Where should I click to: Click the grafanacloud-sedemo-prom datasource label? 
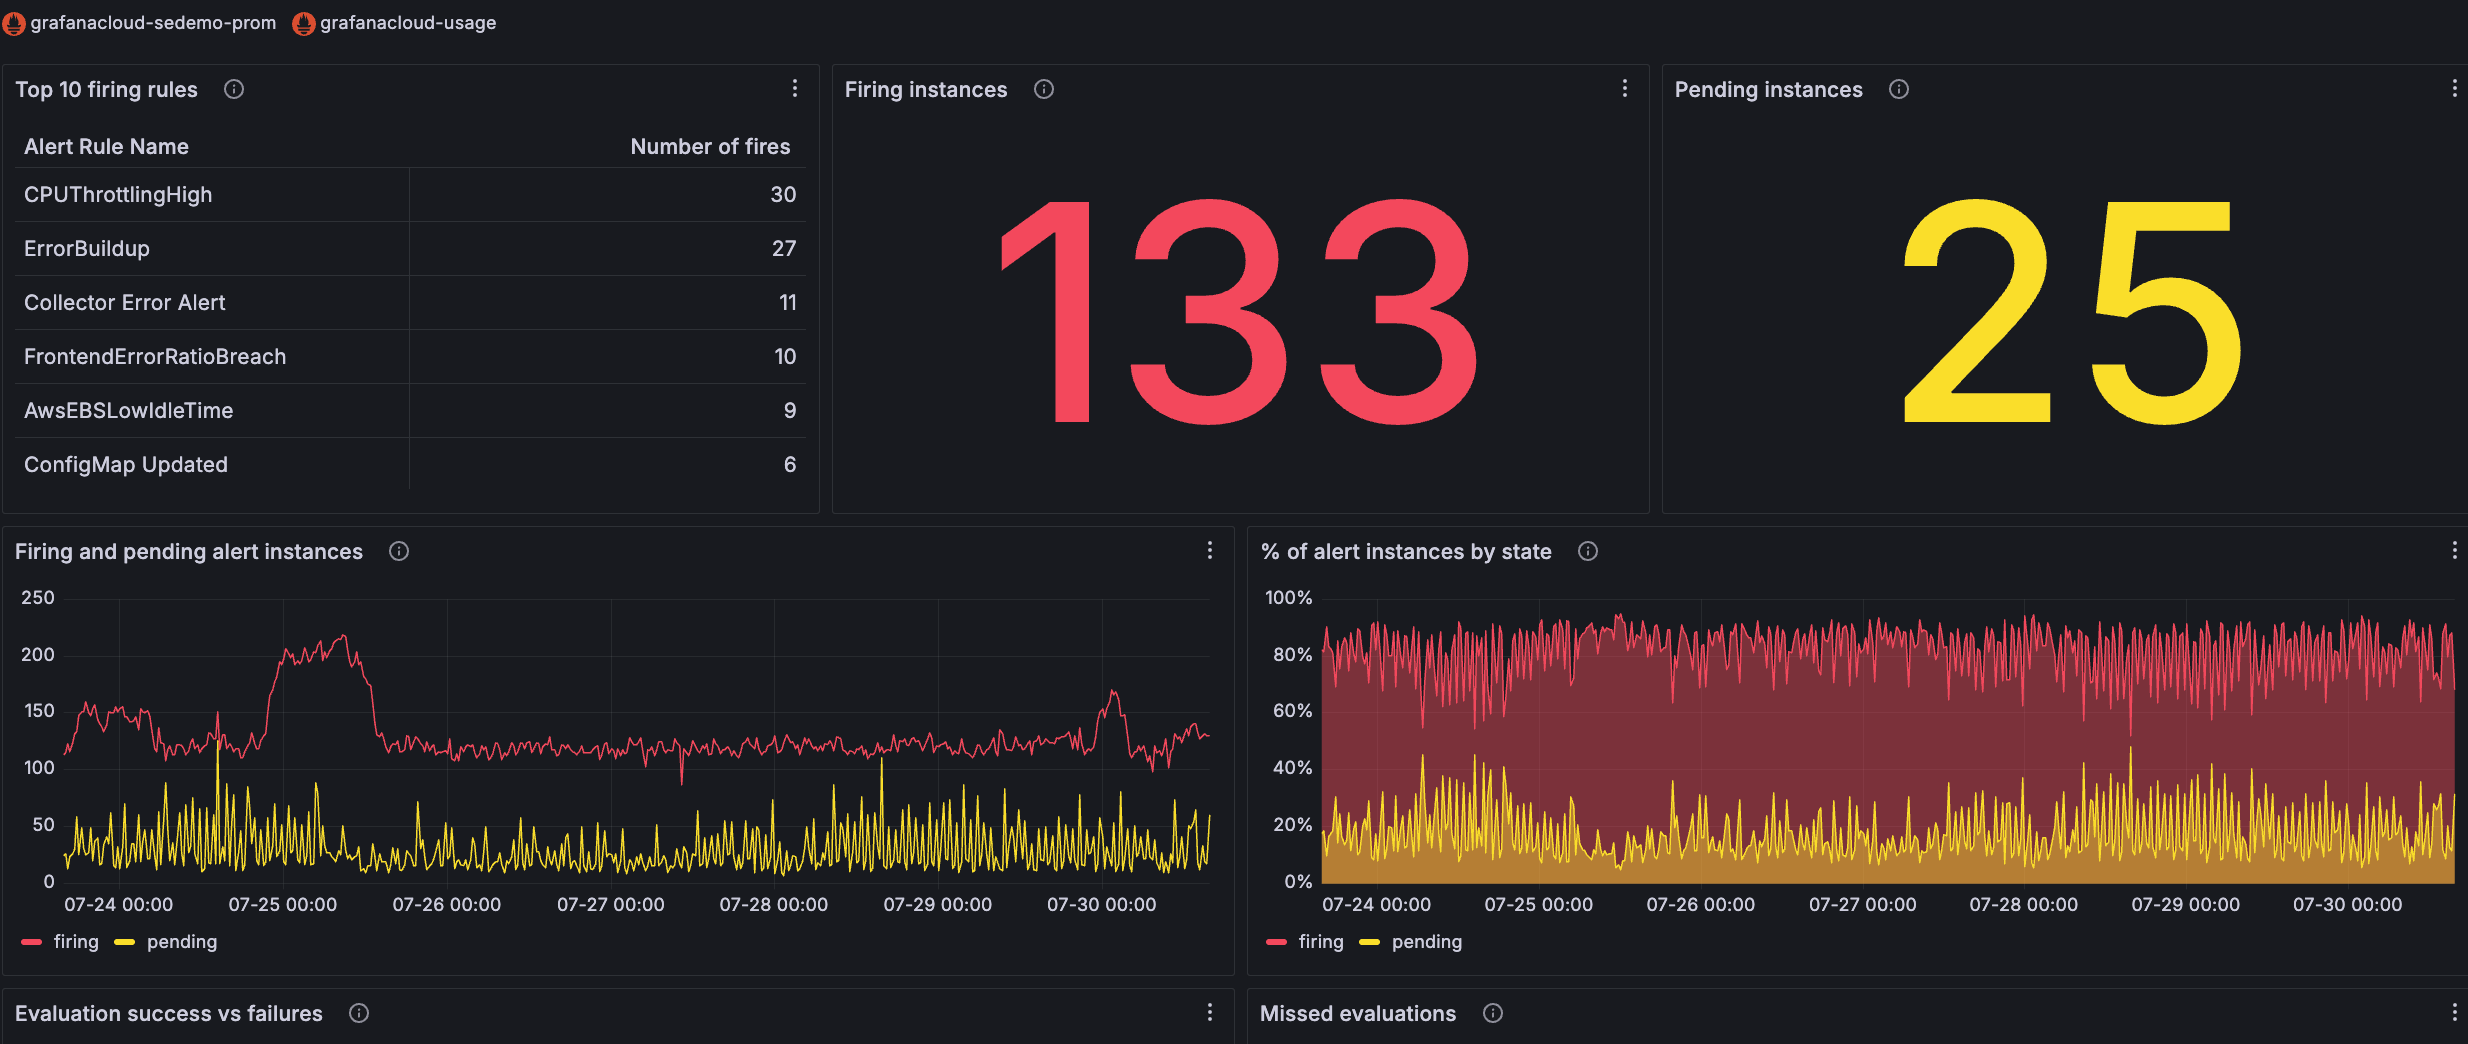pyautogui.click(x=155, y=22)
